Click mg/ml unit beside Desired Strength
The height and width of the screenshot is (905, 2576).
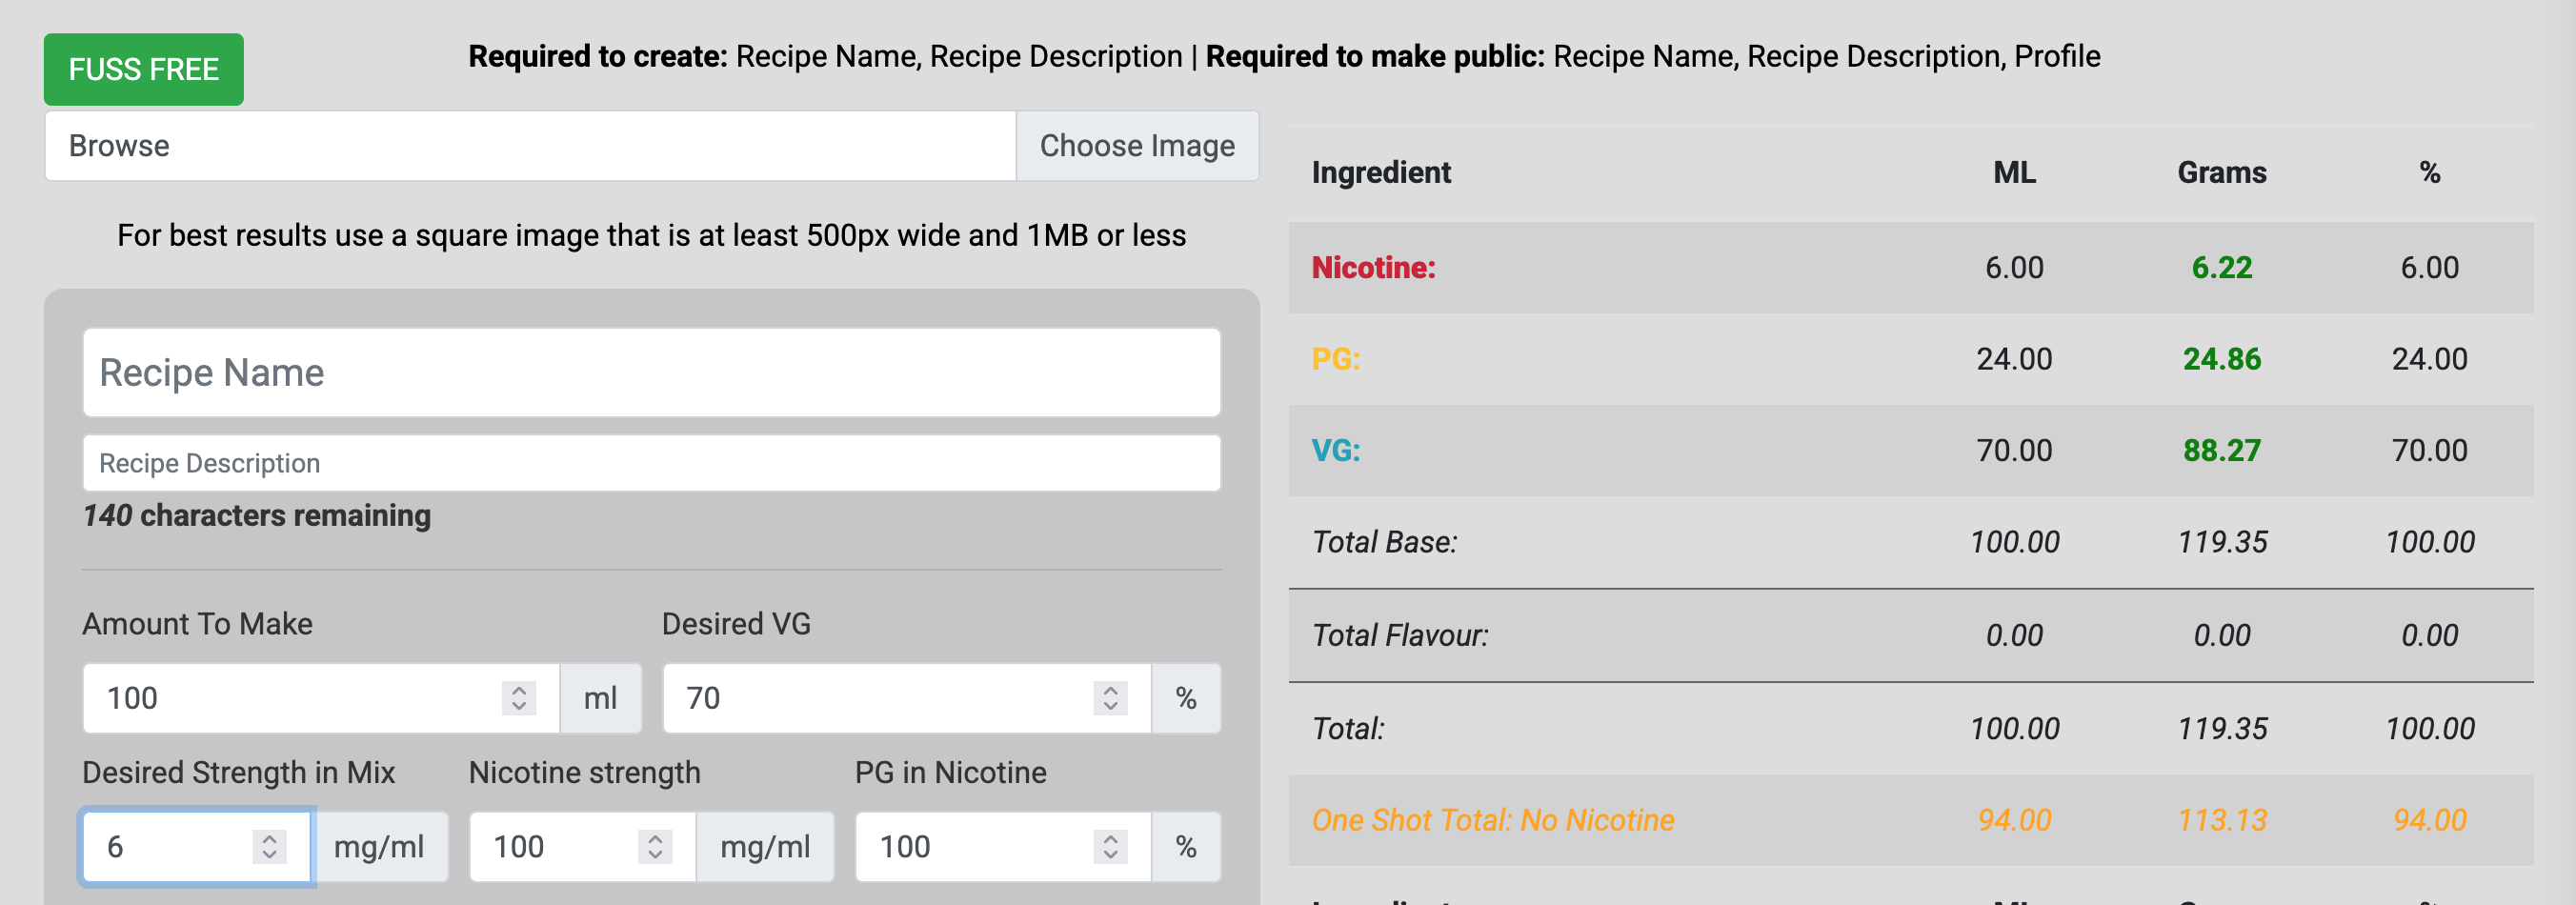379,847
